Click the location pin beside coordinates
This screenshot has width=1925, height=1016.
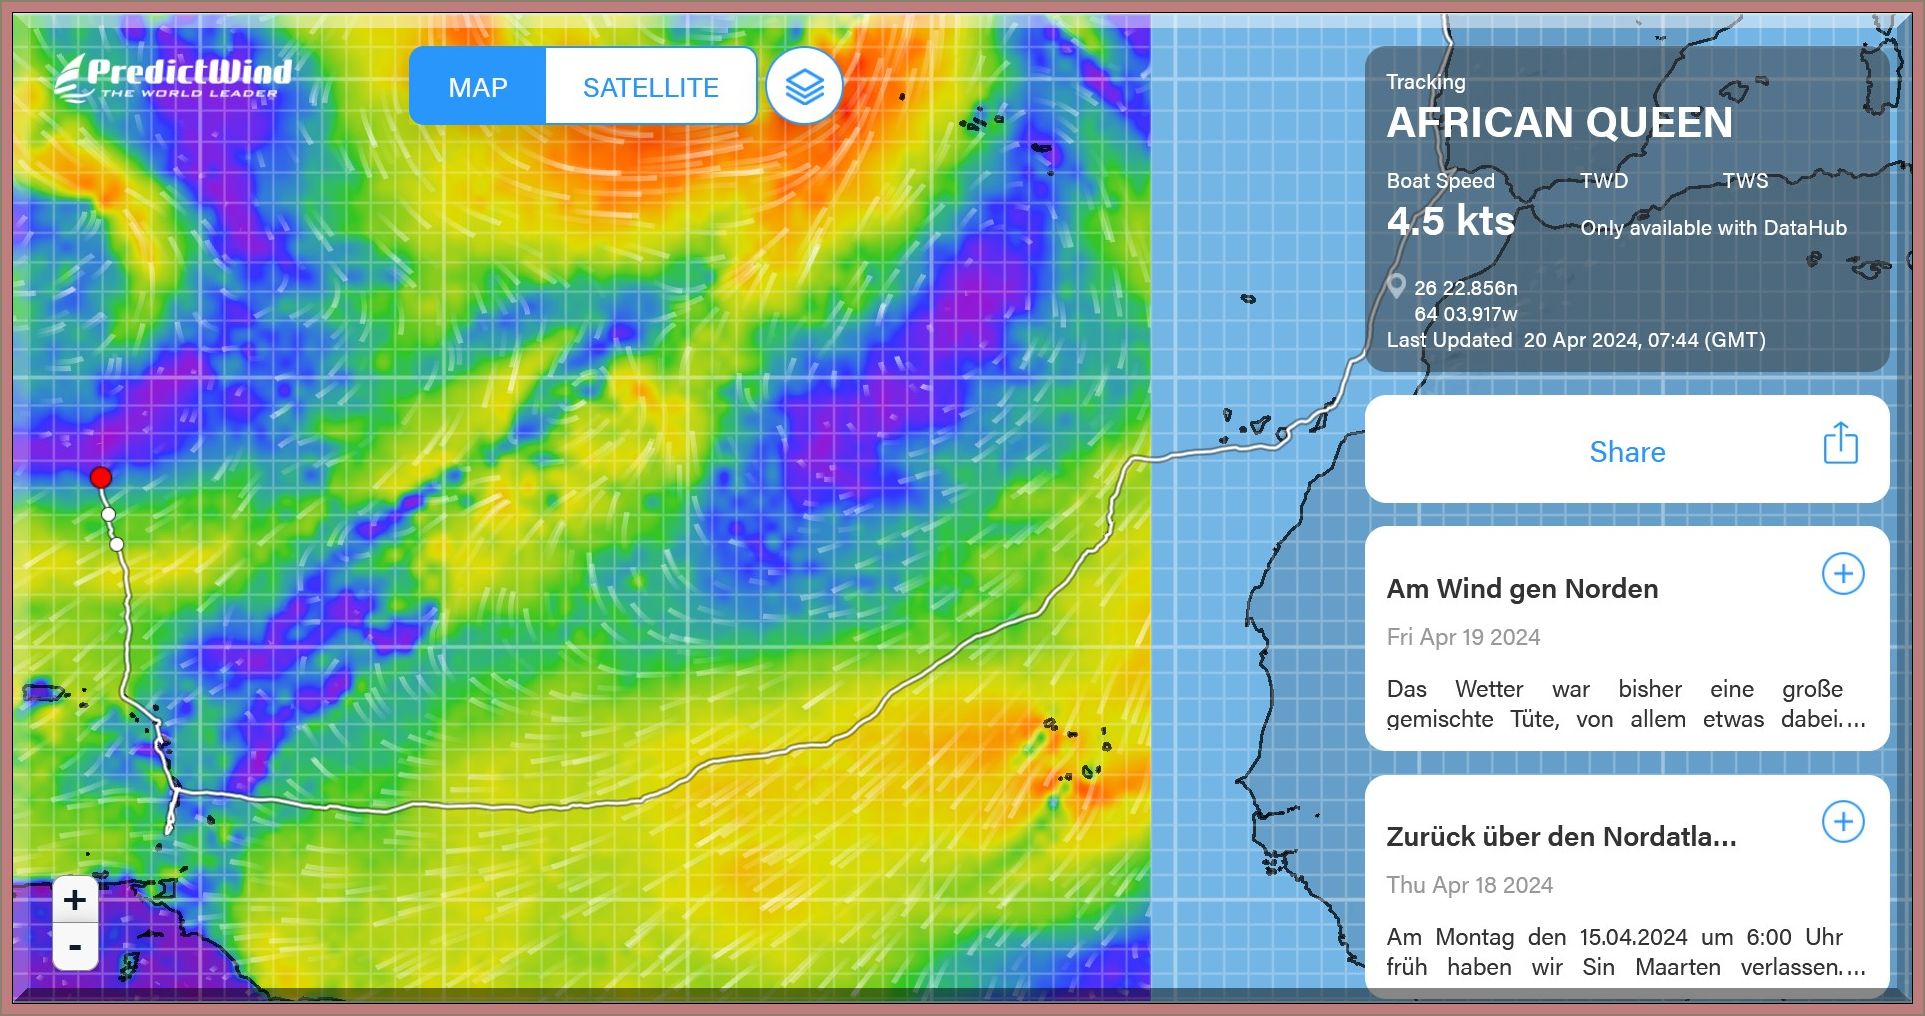(x=1397, y=287)
